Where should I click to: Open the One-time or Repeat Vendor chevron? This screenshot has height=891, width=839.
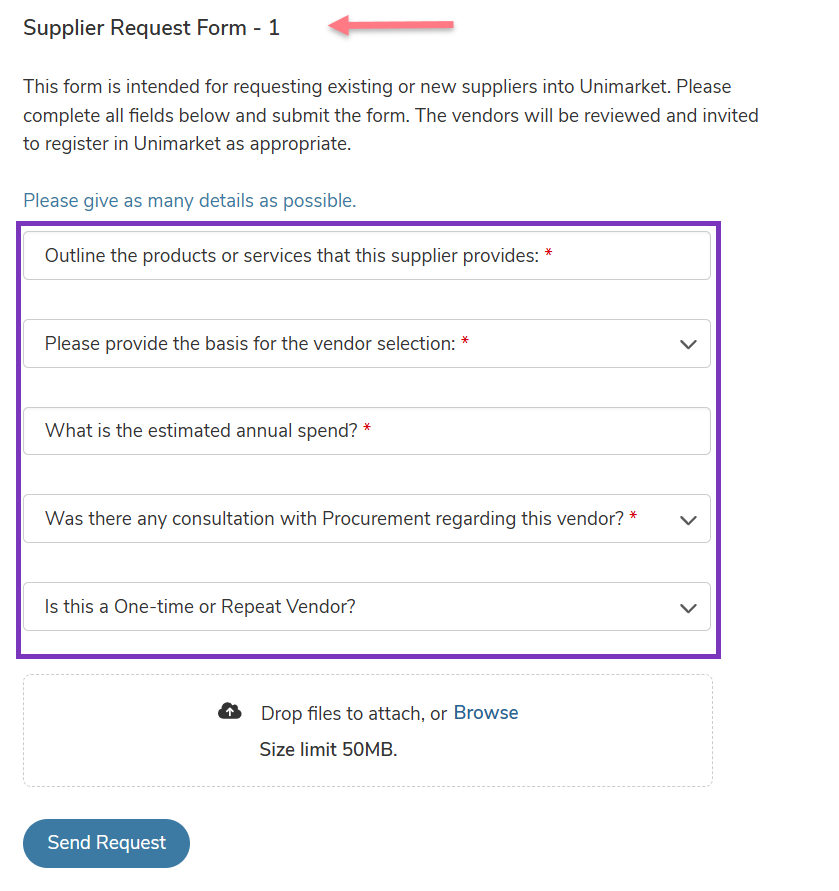click(x=688, y=608)
